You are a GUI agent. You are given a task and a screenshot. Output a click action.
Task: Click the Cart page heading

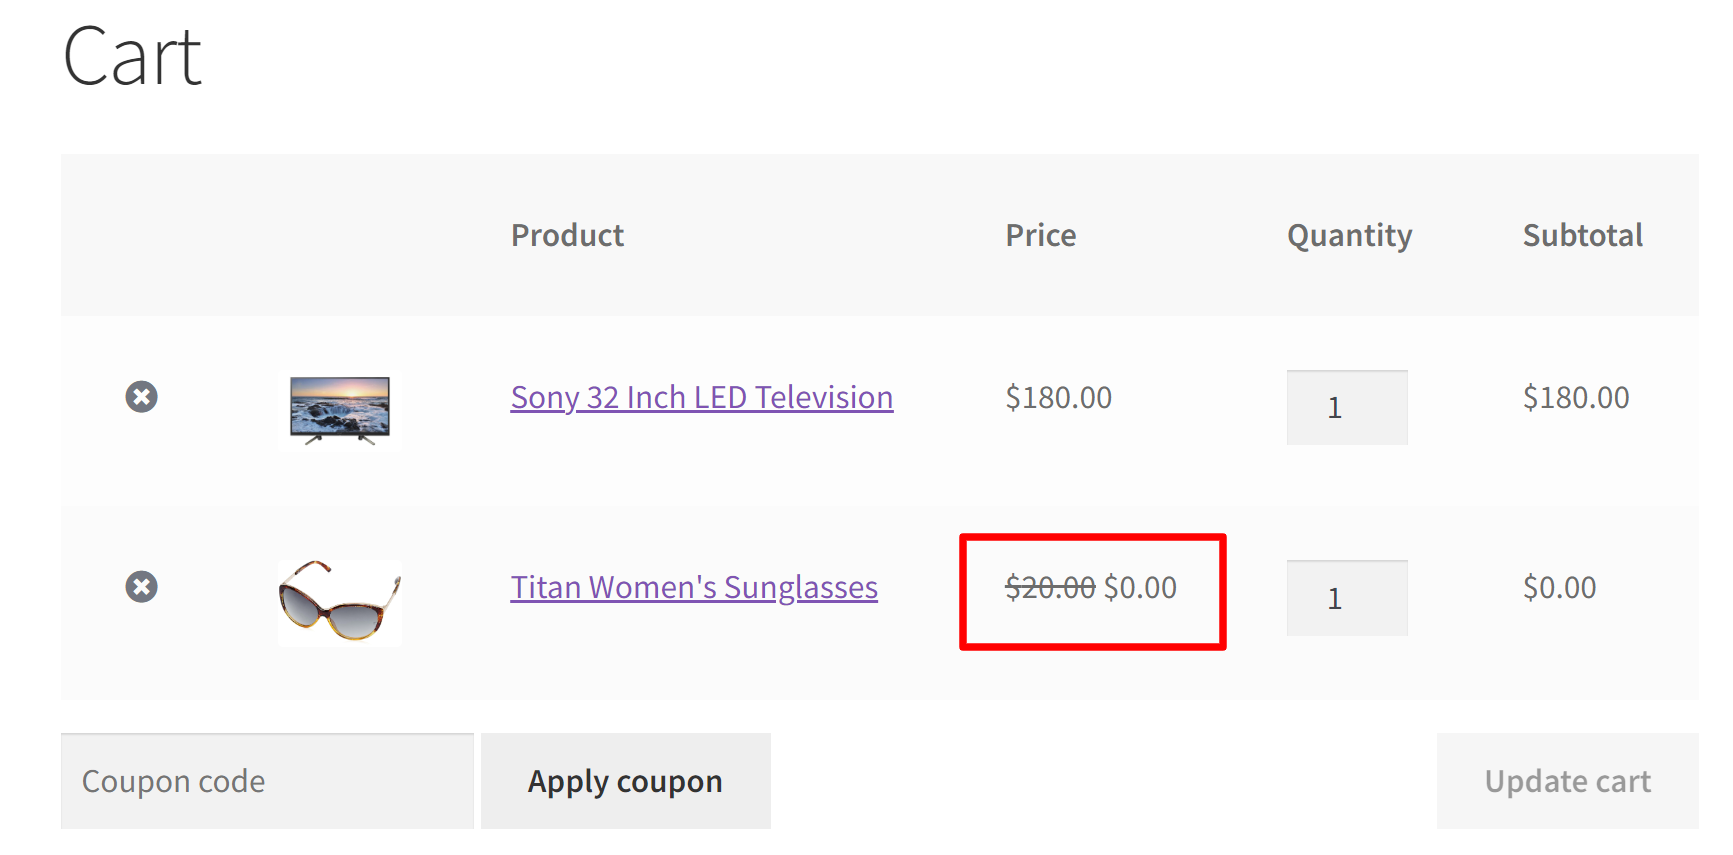tap(133, 58)
